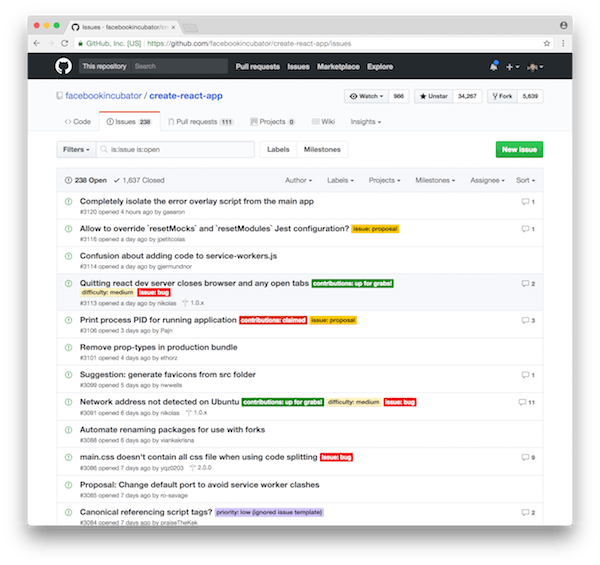Click the GitHub Octocat logo
The image size is (600, 565).
[x=64, y=66]
